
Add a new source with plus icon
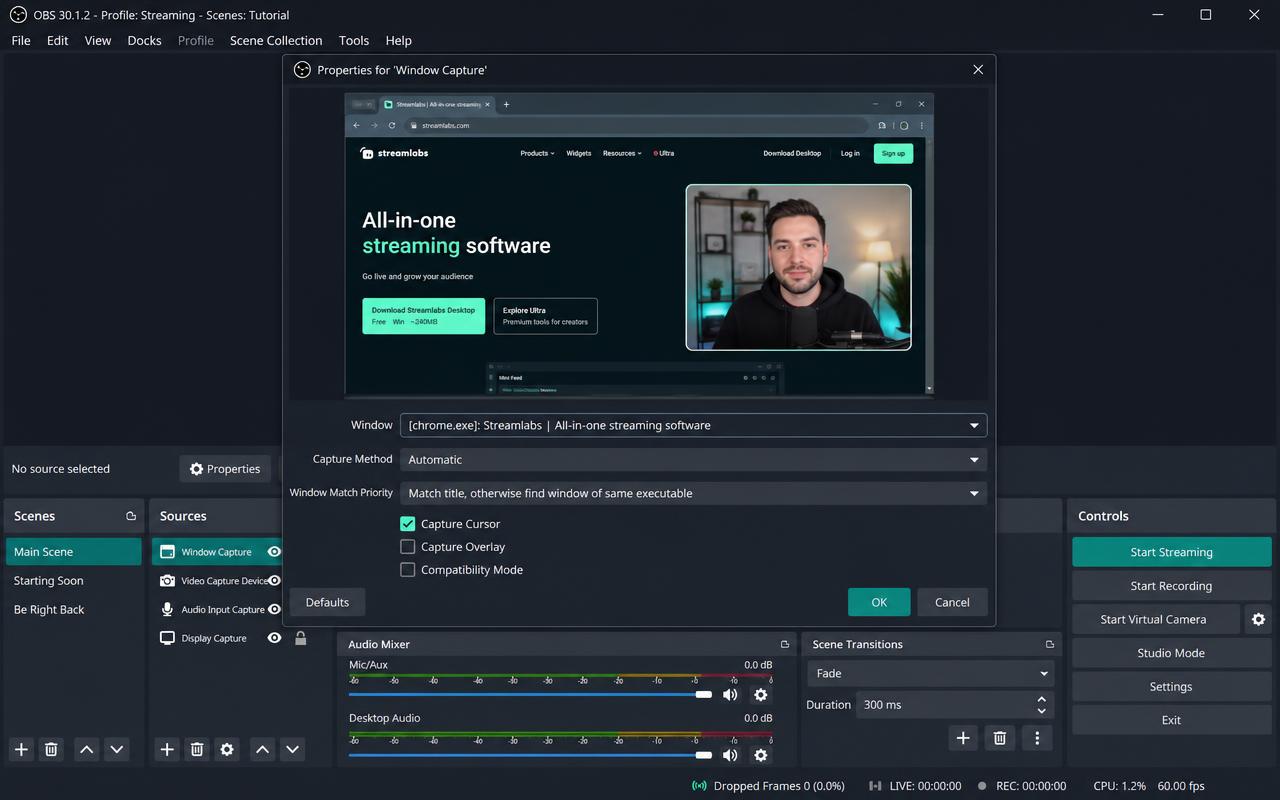click(x=167, y=749)
